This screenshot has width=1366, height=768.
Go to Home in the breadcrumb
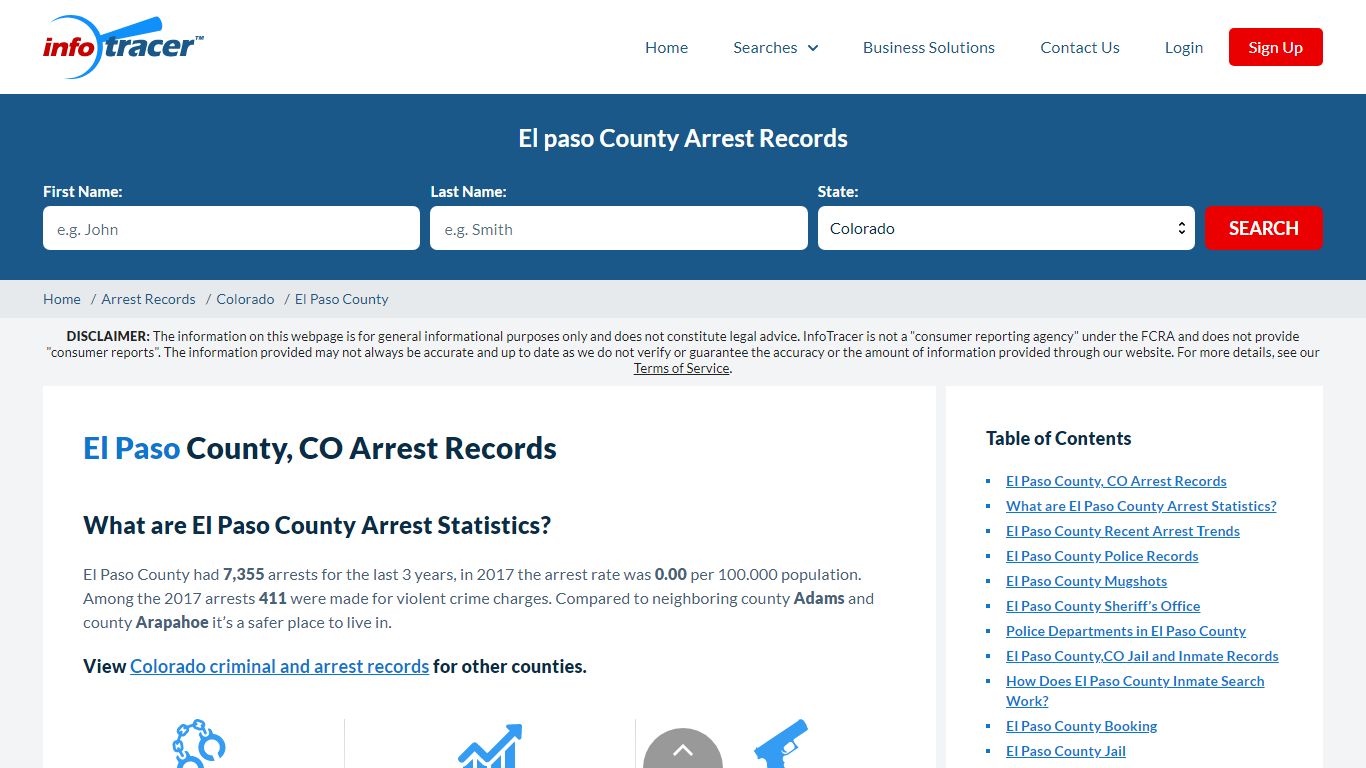point(62,299)
